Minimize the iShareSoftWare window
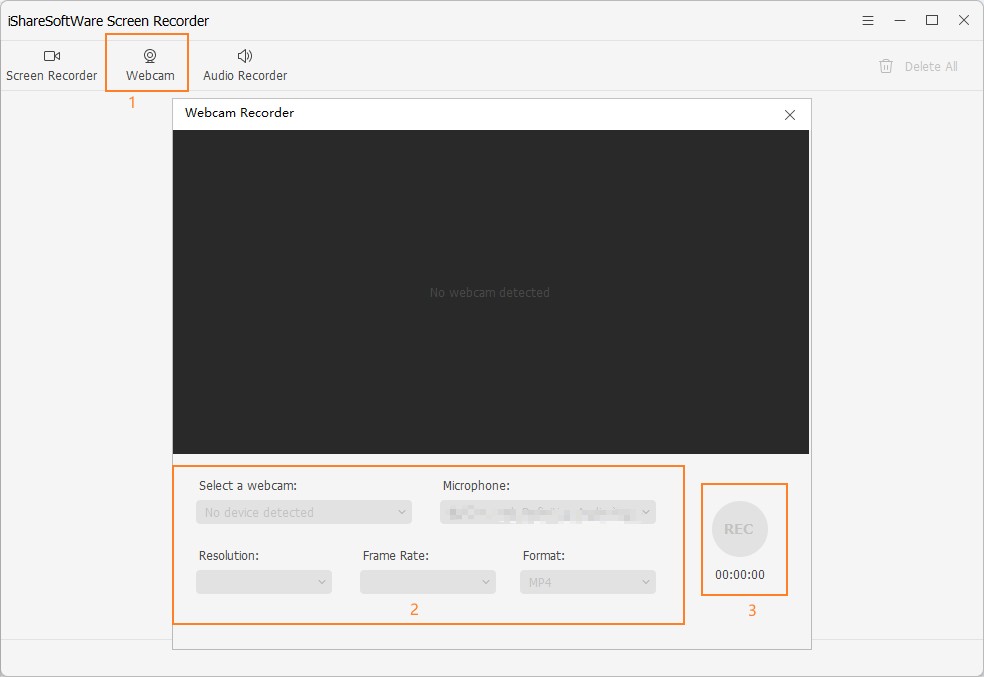984x677 pixels. click(x=900, y=20)
